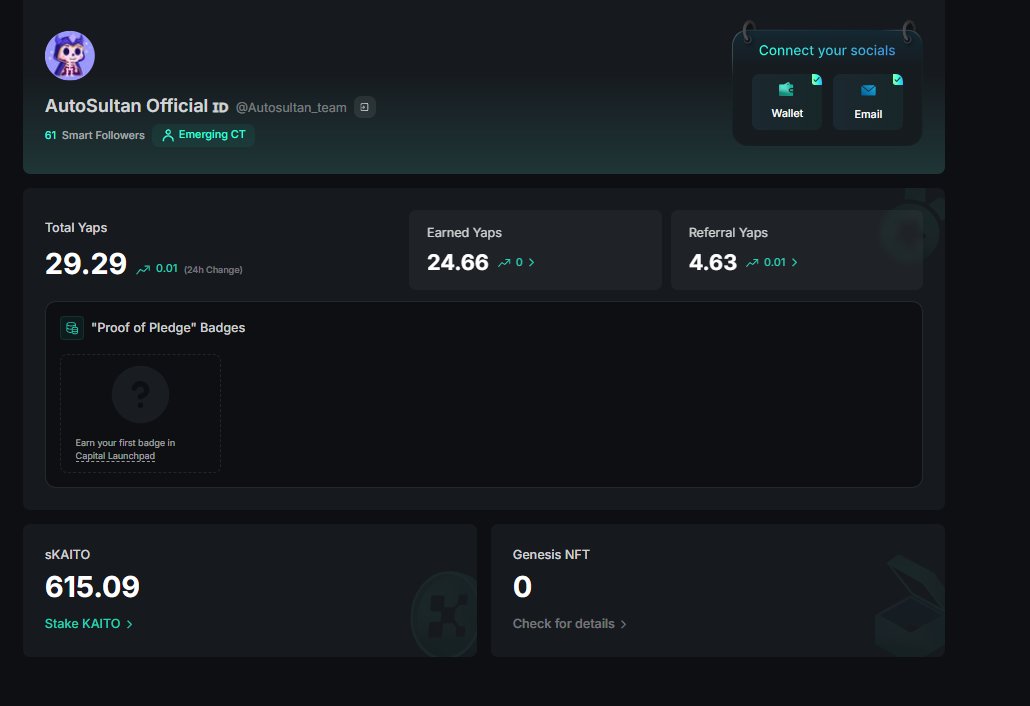The image size is (1030, 706).
Task: Click the ID badge icon next to AutoSultan Official
Action: point(220,108)
